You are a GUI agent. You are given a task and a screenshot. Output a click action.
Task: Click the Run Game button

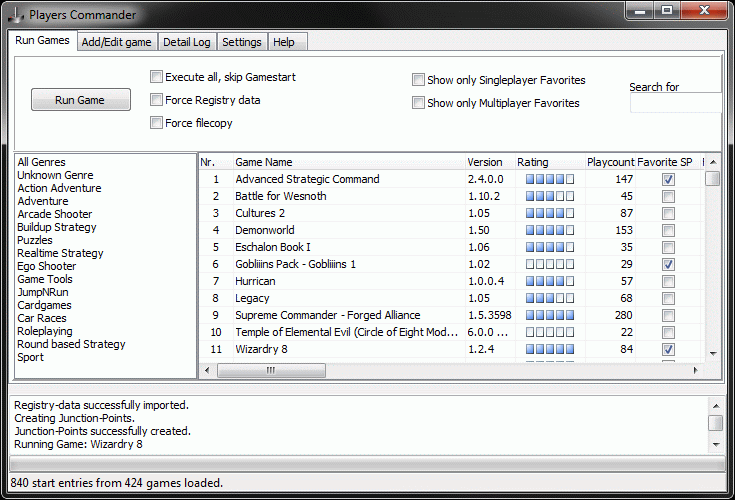(81, 100)
